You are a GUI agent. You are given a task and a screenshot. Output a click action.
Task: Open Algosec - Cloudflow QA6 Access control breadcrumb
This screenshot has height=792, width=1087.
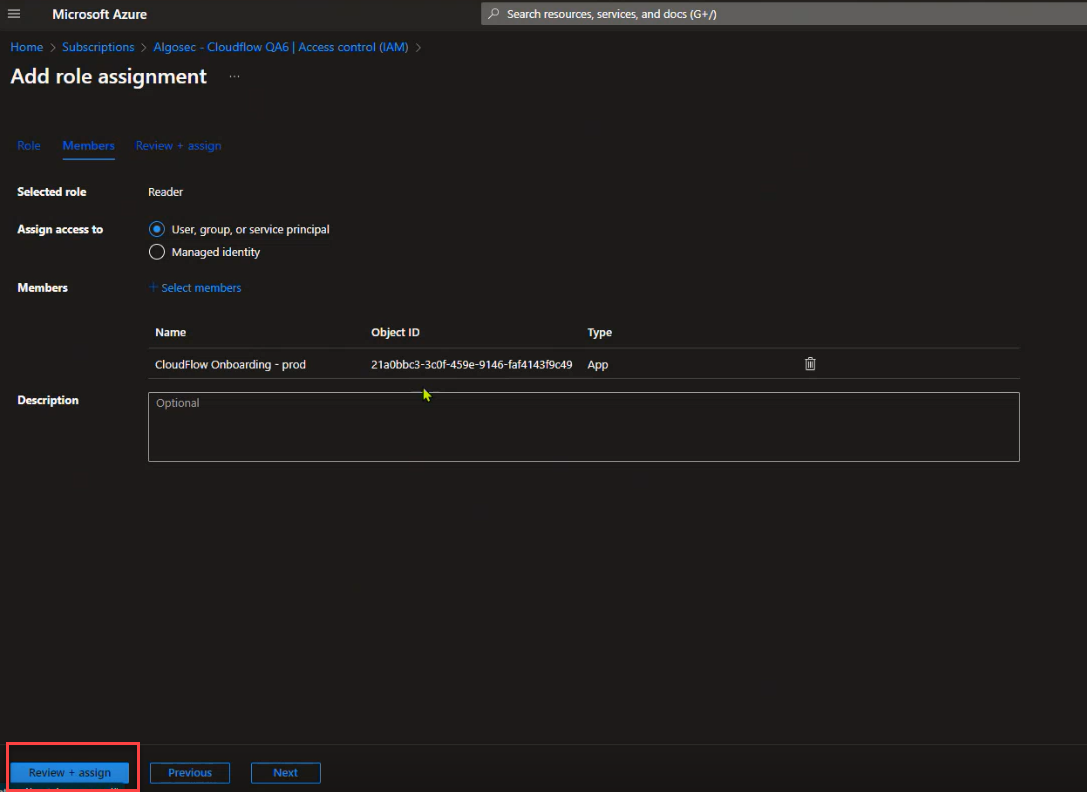[280, 47]
